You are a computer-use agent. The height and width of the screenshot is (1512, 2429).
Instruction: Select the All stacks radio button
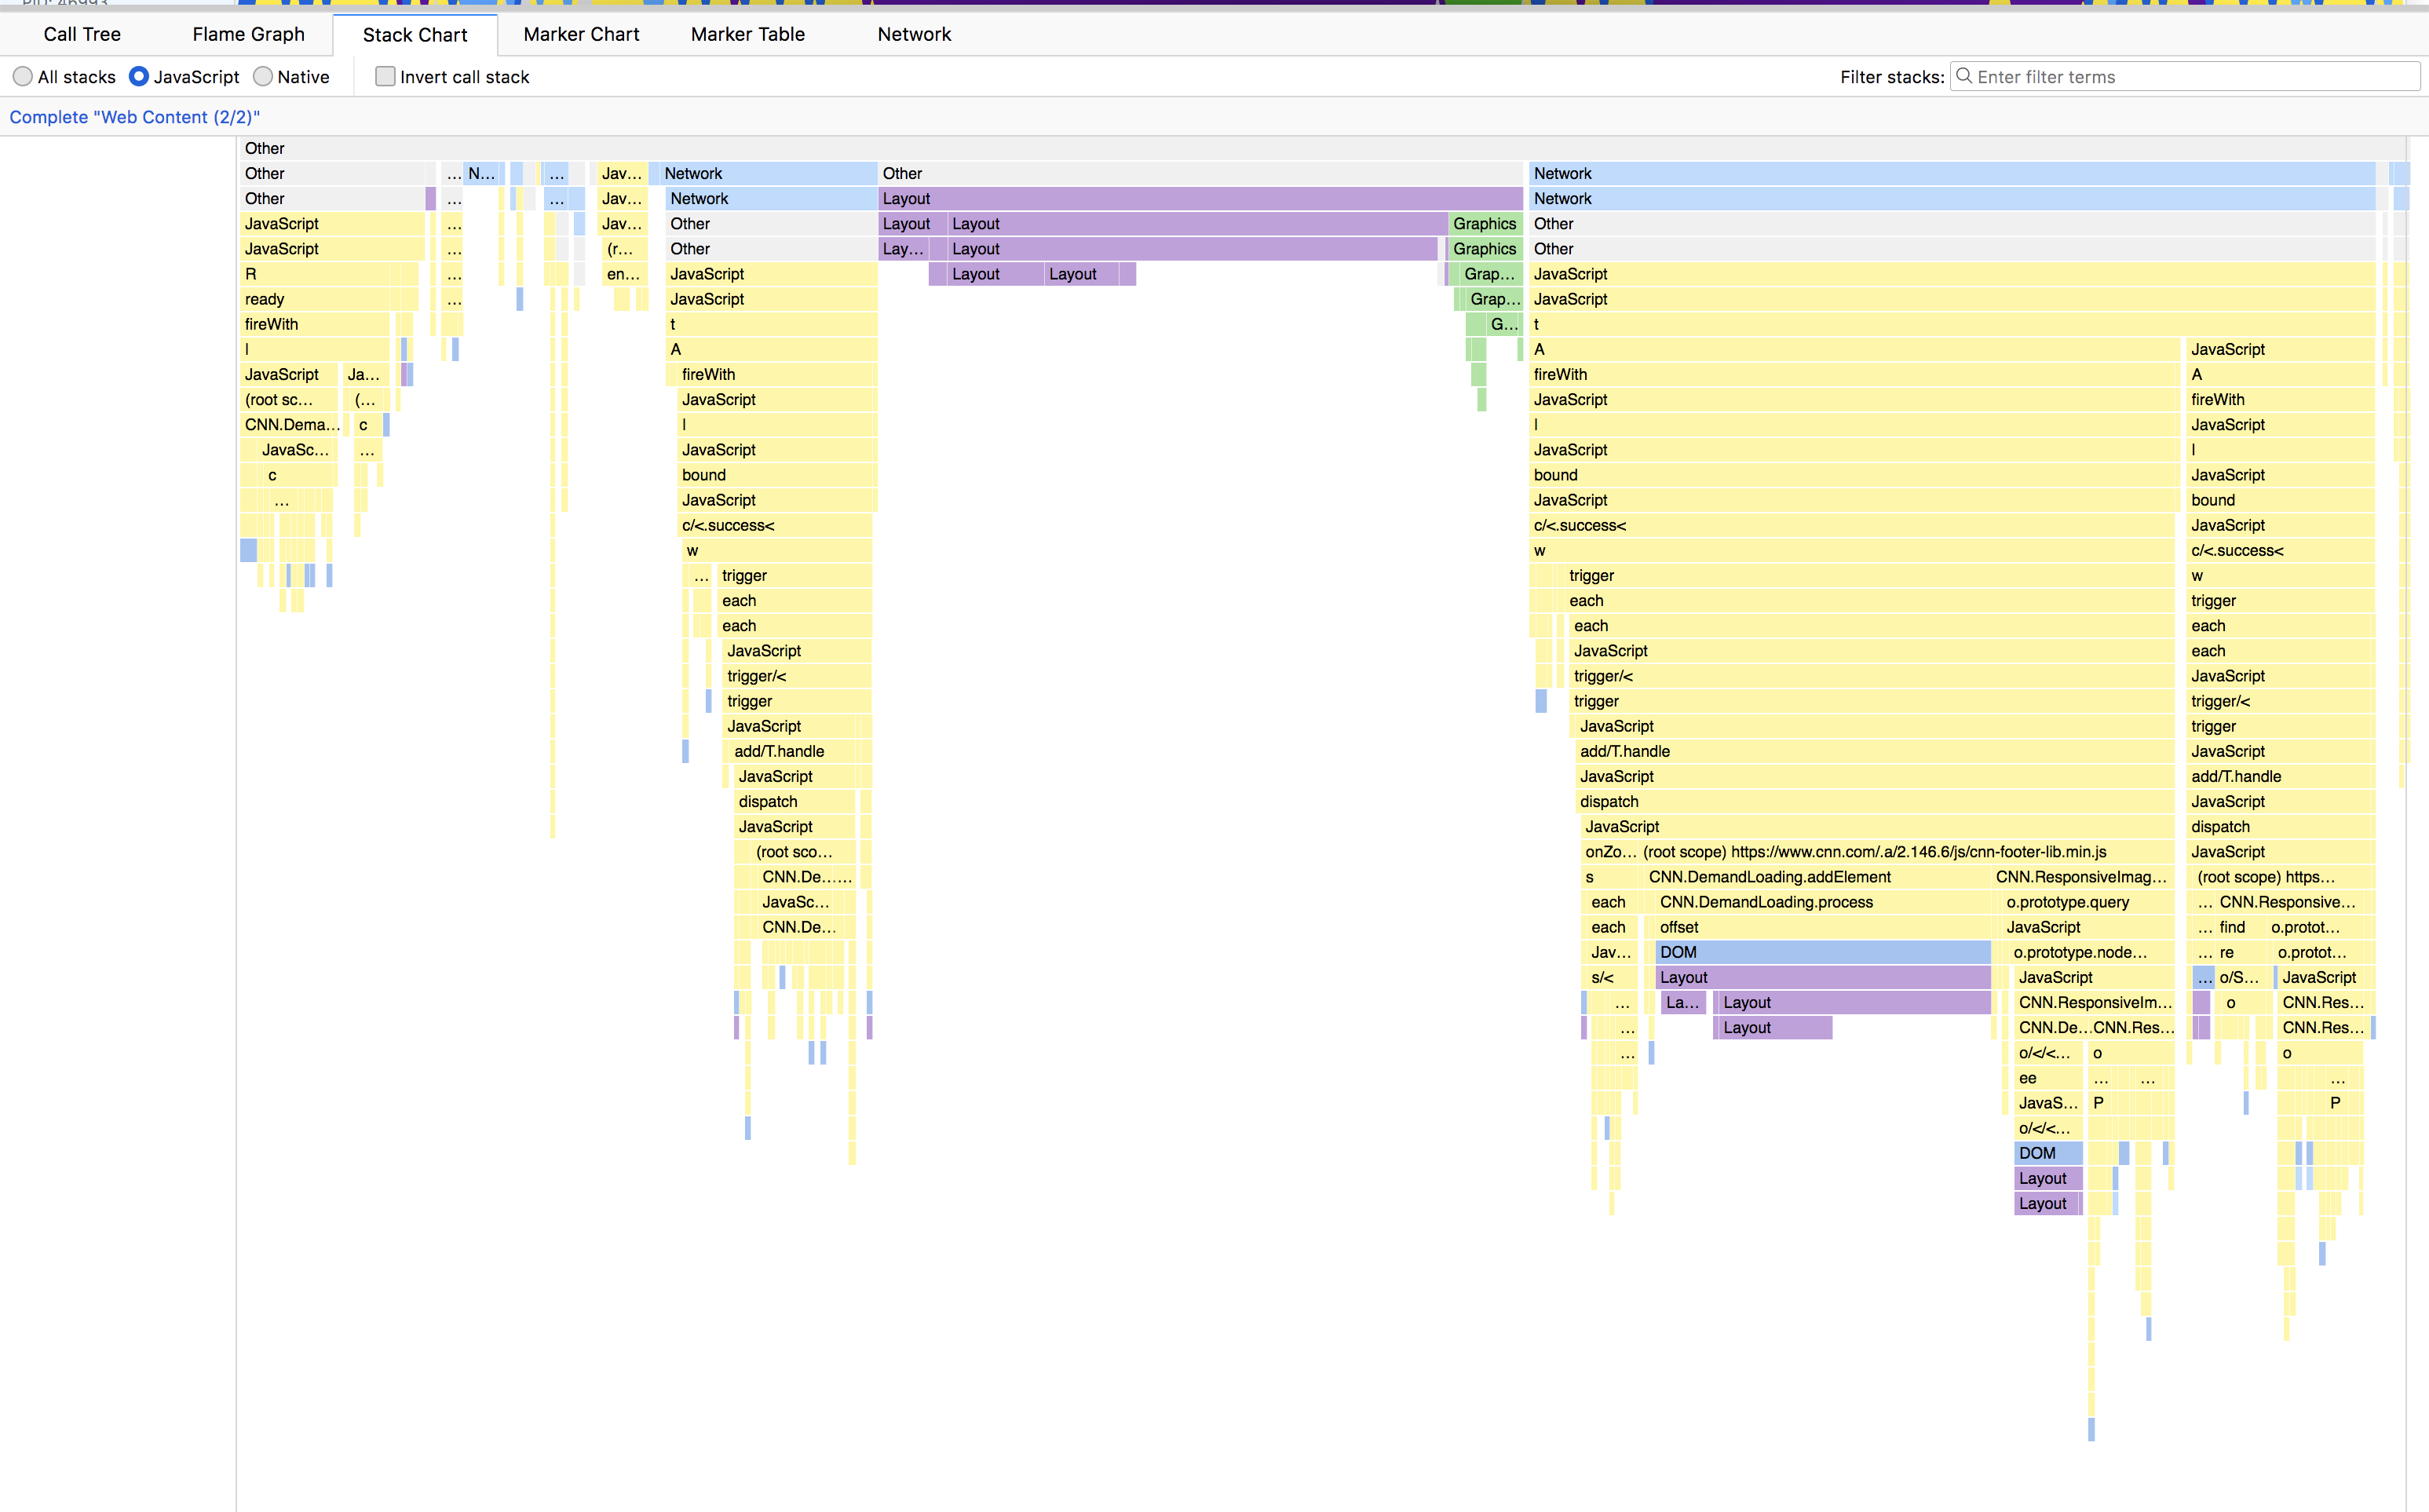point(22,76)
